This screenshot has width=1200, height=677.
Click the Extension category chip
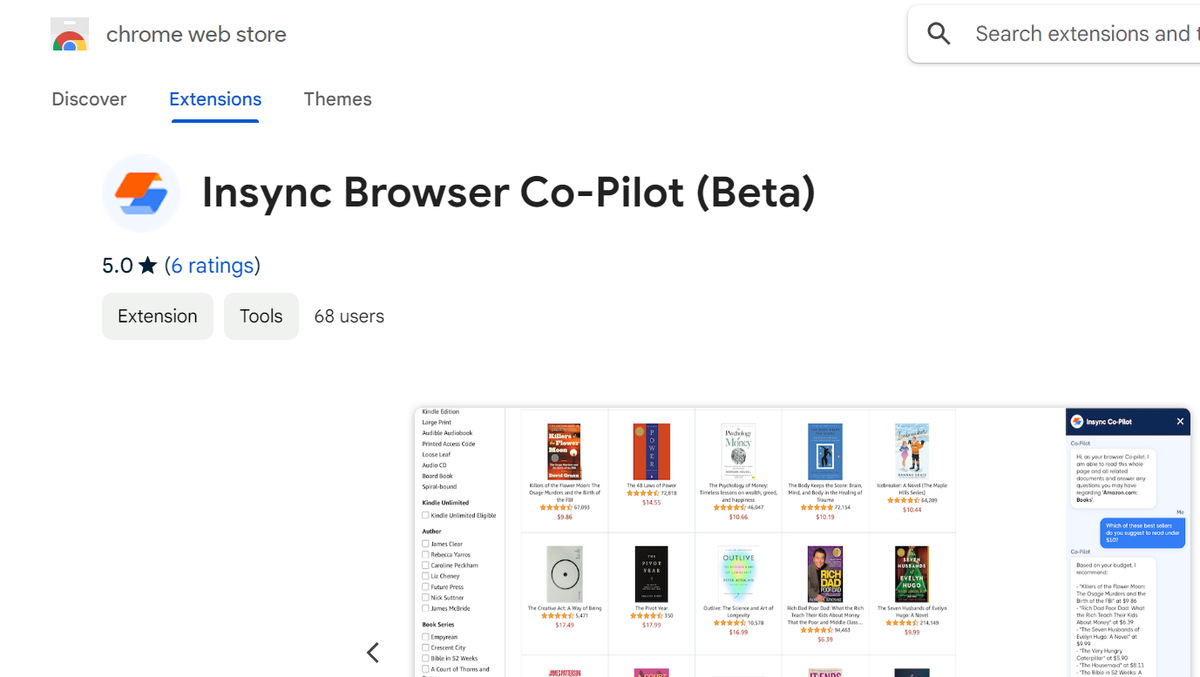coord(157,315)
